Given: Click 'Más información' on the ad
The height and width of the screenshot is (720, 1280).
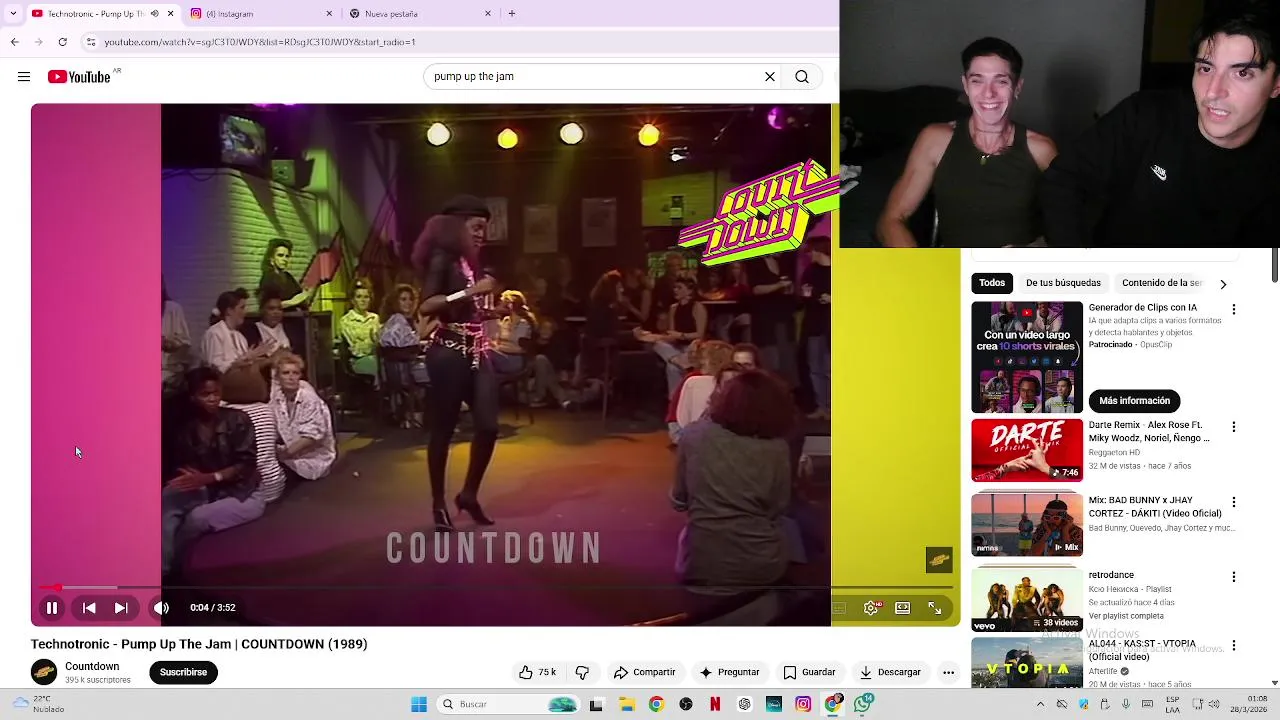Looking at the screenshot, I should pyautogui.click(x=1134, y=401).
